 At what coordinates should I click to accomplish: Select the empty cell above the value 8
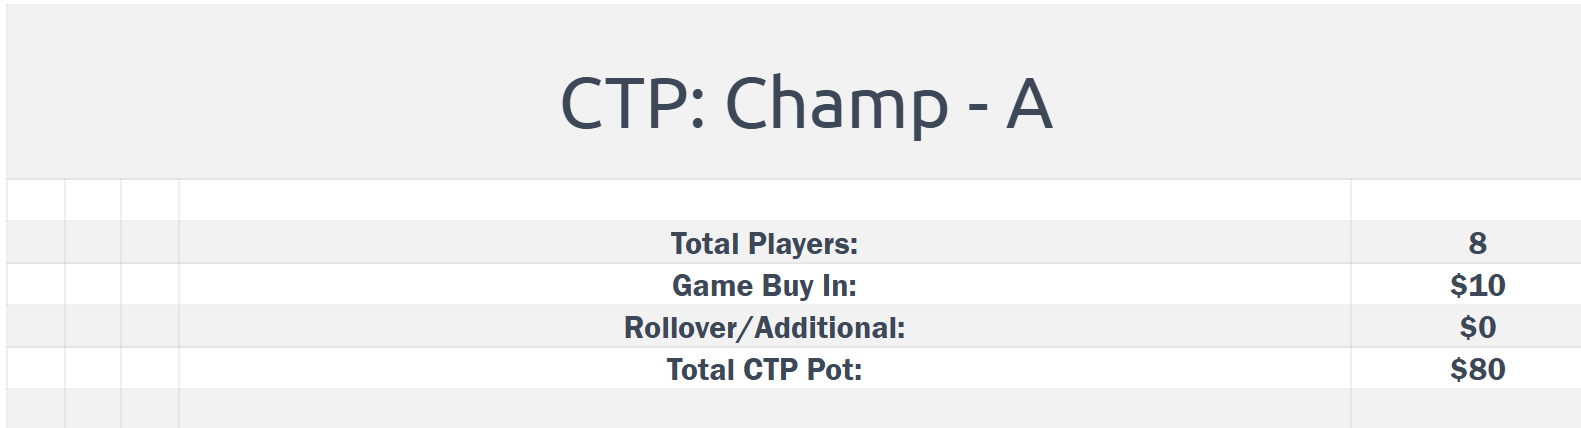click(x=1465, y=200)
